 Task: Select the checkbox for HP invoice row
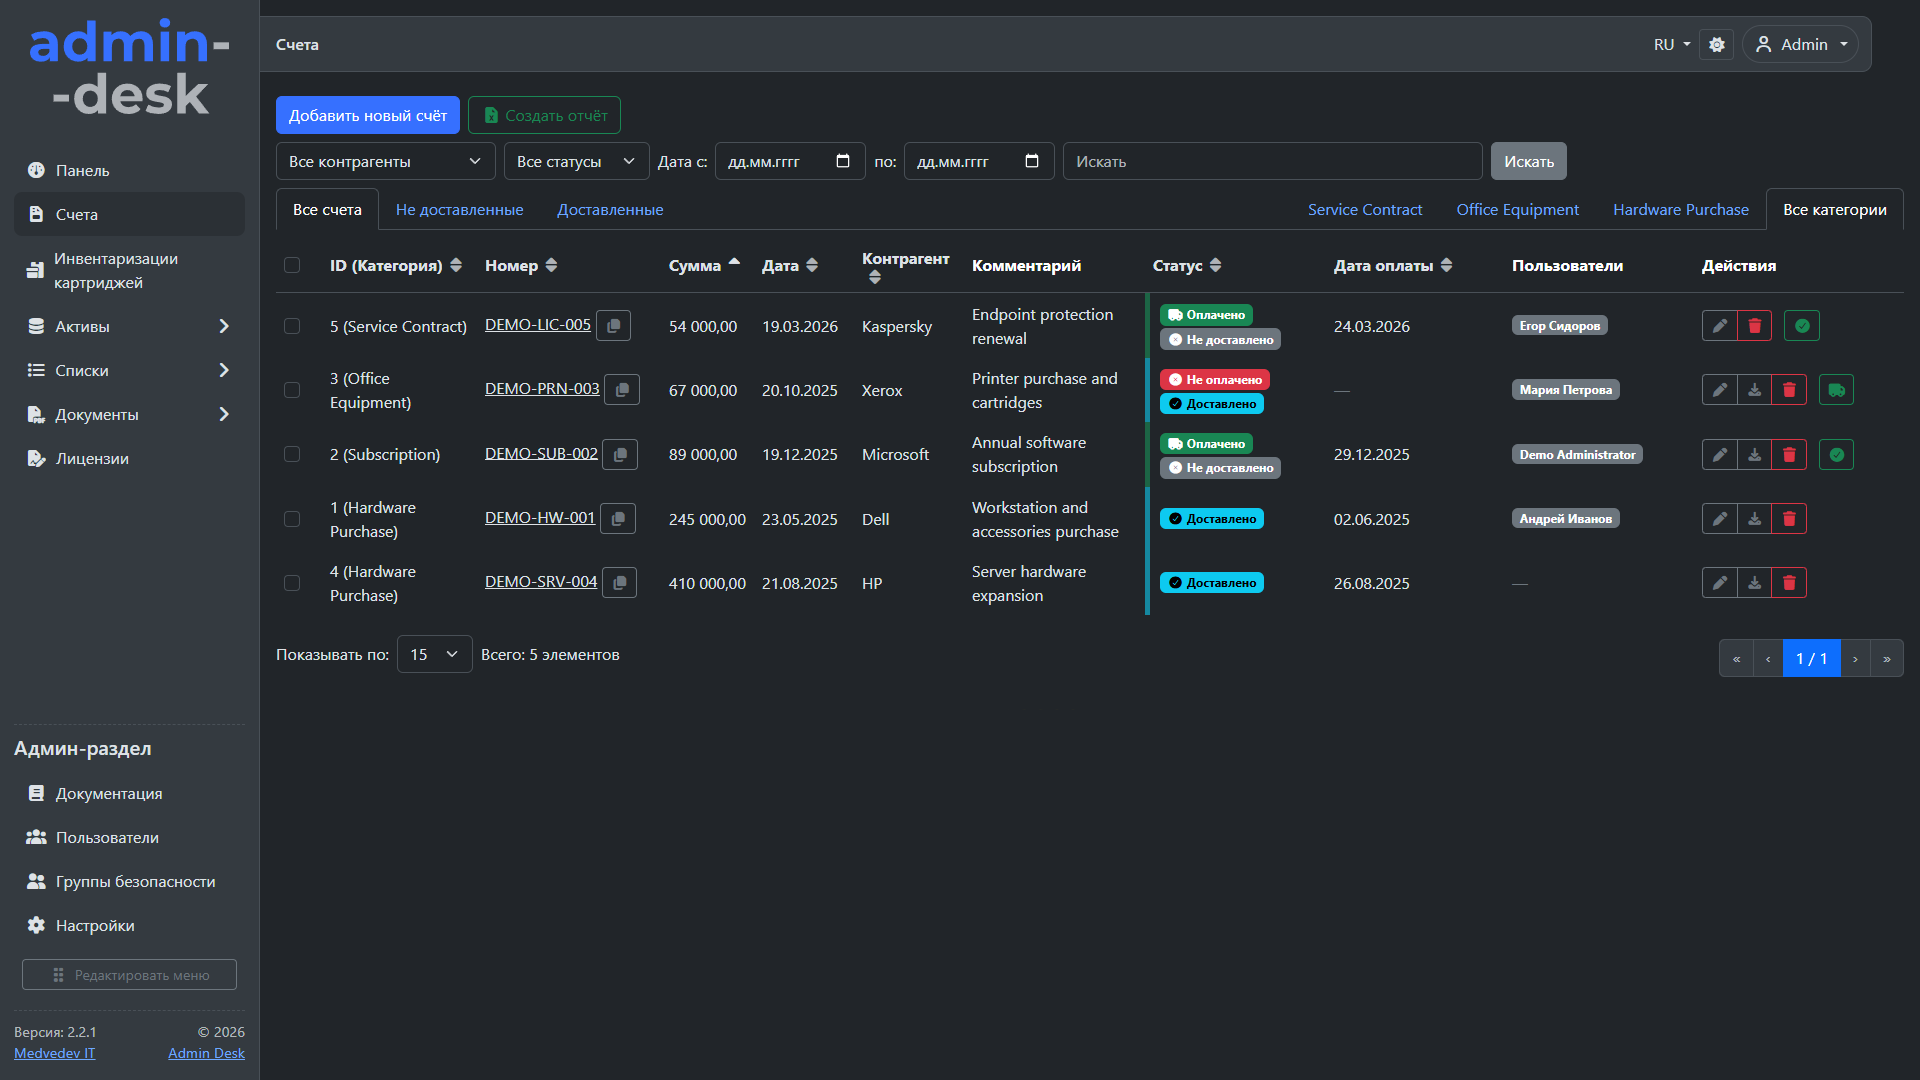click(x=292, y=583)
